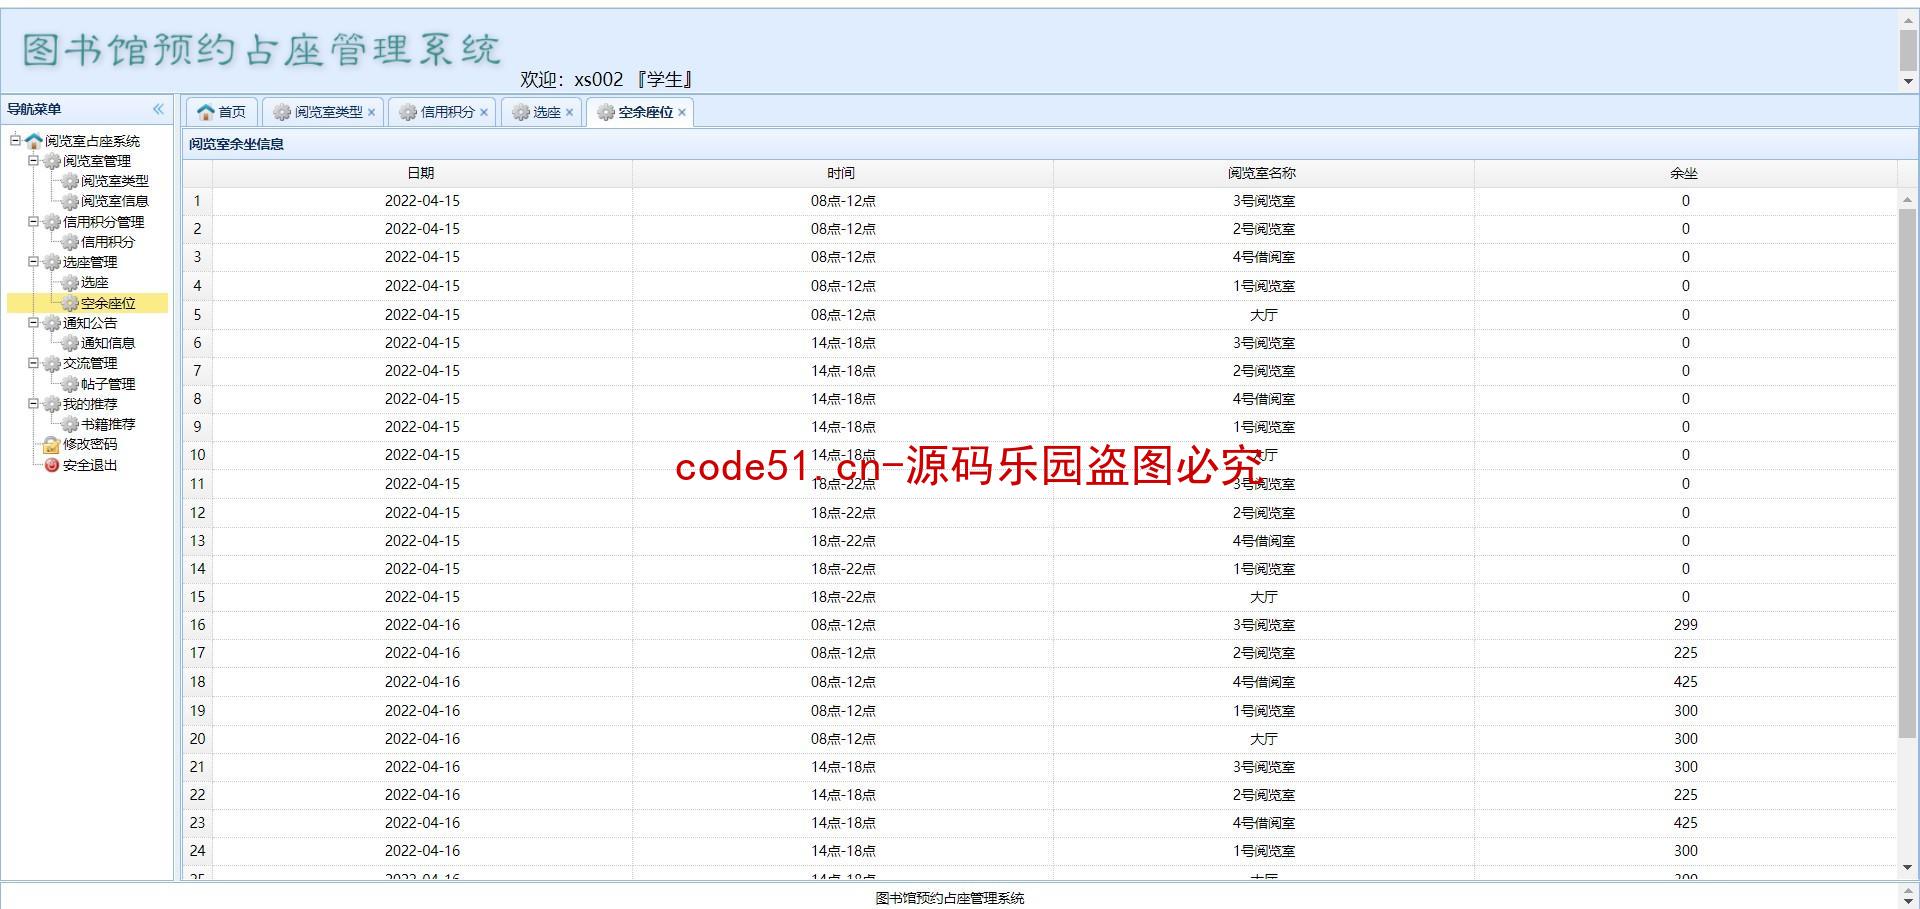Collapse the 我的推荐 tree branch
Viewport: 1920px width, 909px height.
pyautogui.click(x=33, y=404)
